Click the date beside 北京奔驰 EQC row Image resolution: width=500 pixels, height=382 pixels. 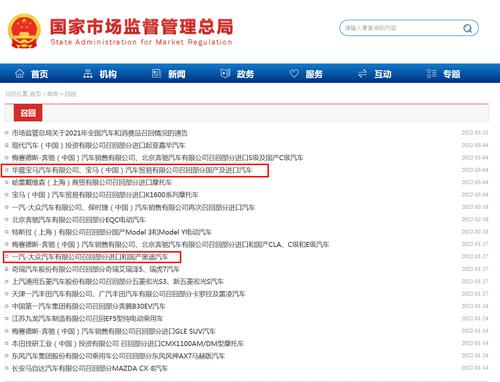click(475, 219)
